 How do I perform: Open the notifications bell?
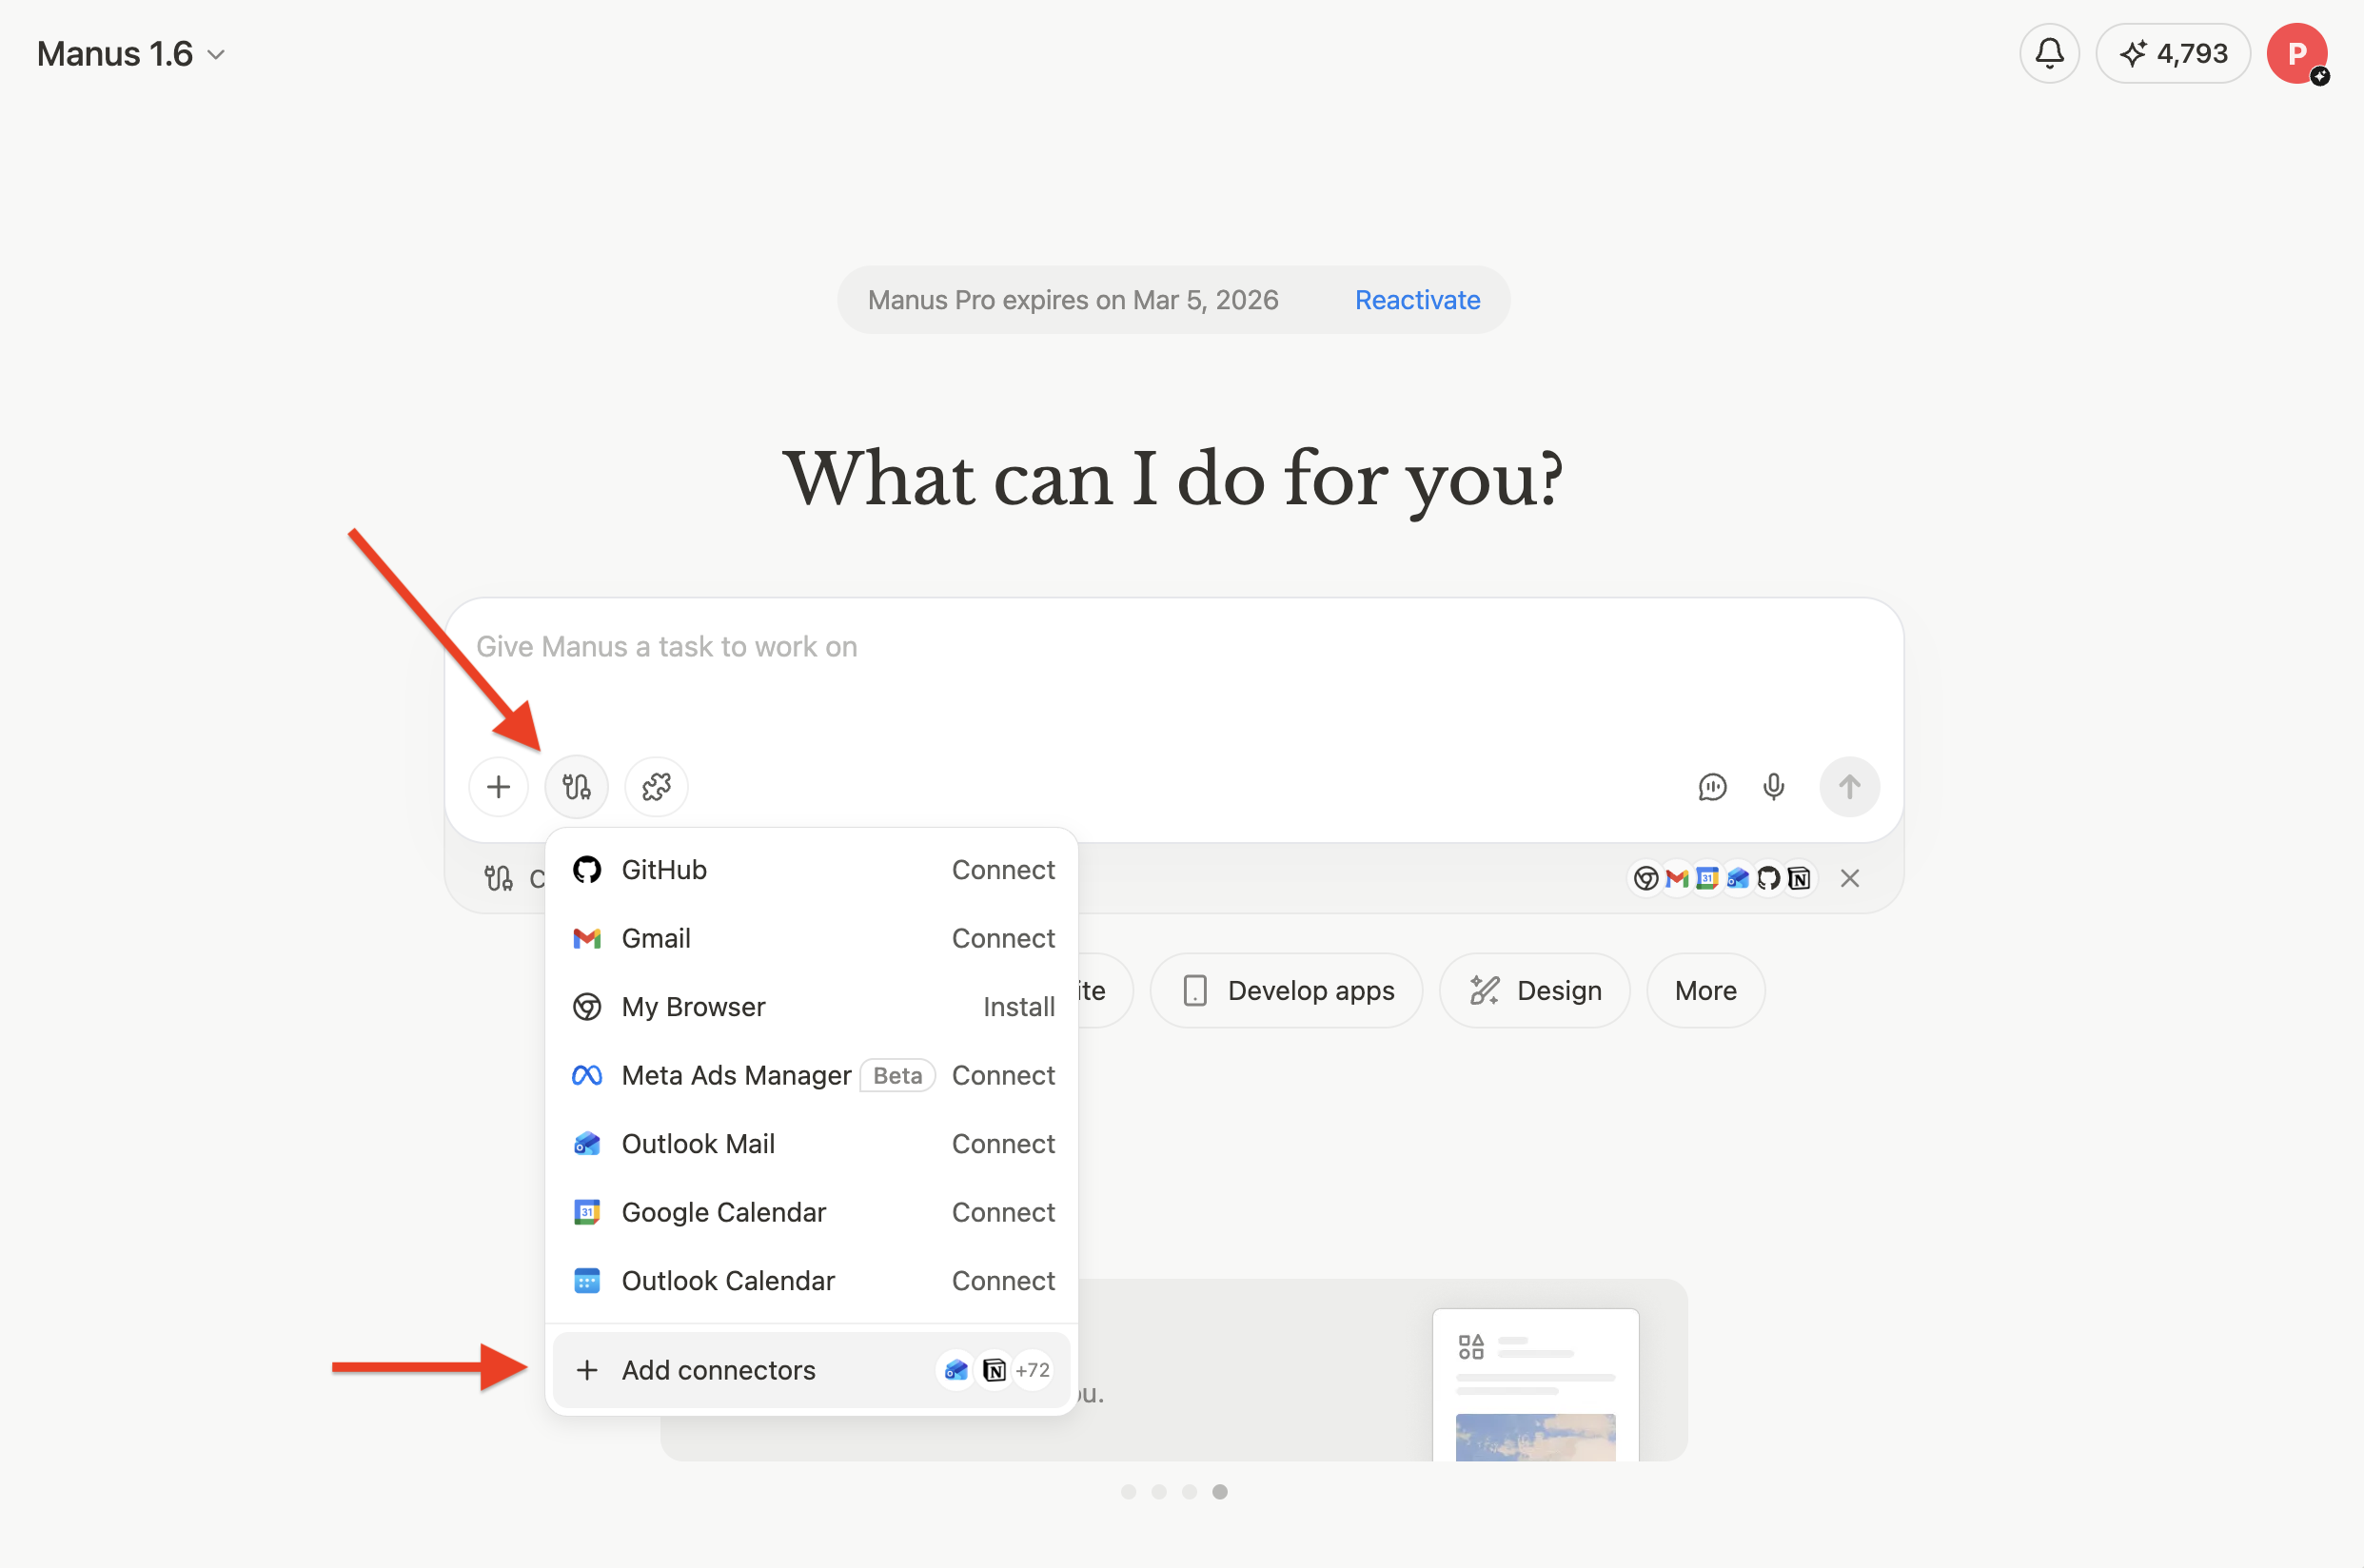[2049, 53]
